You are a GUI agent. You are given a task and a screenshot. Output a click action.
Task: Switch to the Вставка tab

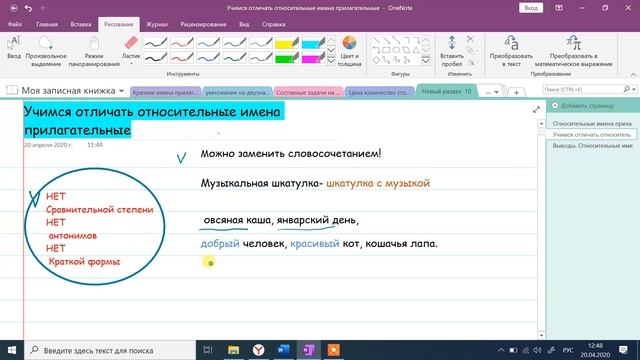(x=81, y=24)
